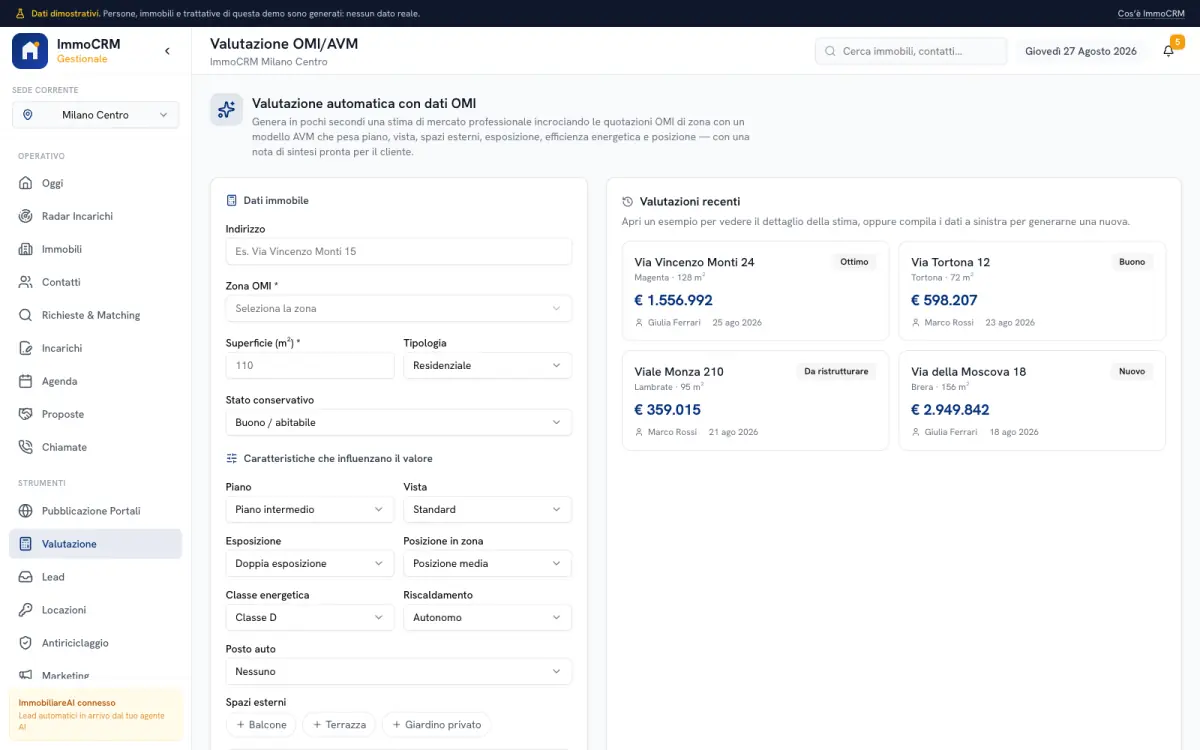Click the Proposte handshake icon
Screen dimensions: 1200x750
[26, 414]
